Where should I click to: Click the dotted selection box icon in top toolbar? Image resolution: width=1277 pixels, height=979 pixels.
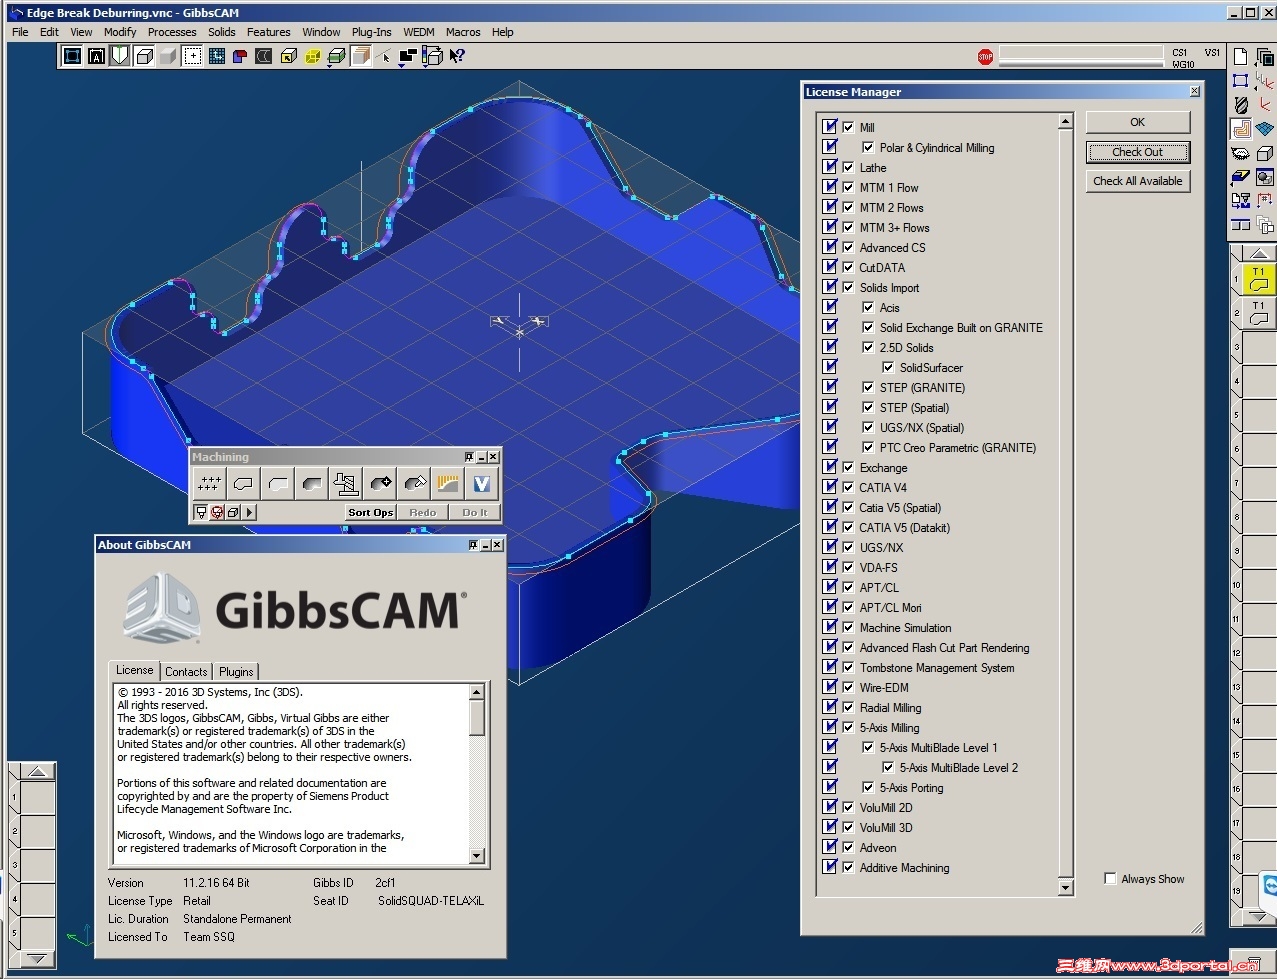[x=192, y=56]
